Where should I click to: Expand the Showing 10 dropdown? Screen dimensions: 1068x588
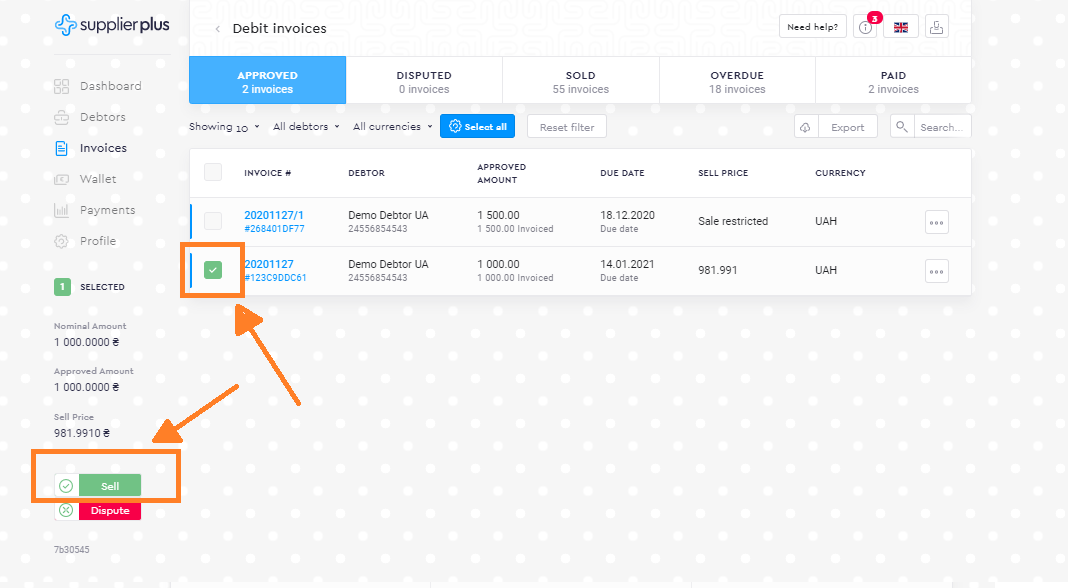pos(224,127)
